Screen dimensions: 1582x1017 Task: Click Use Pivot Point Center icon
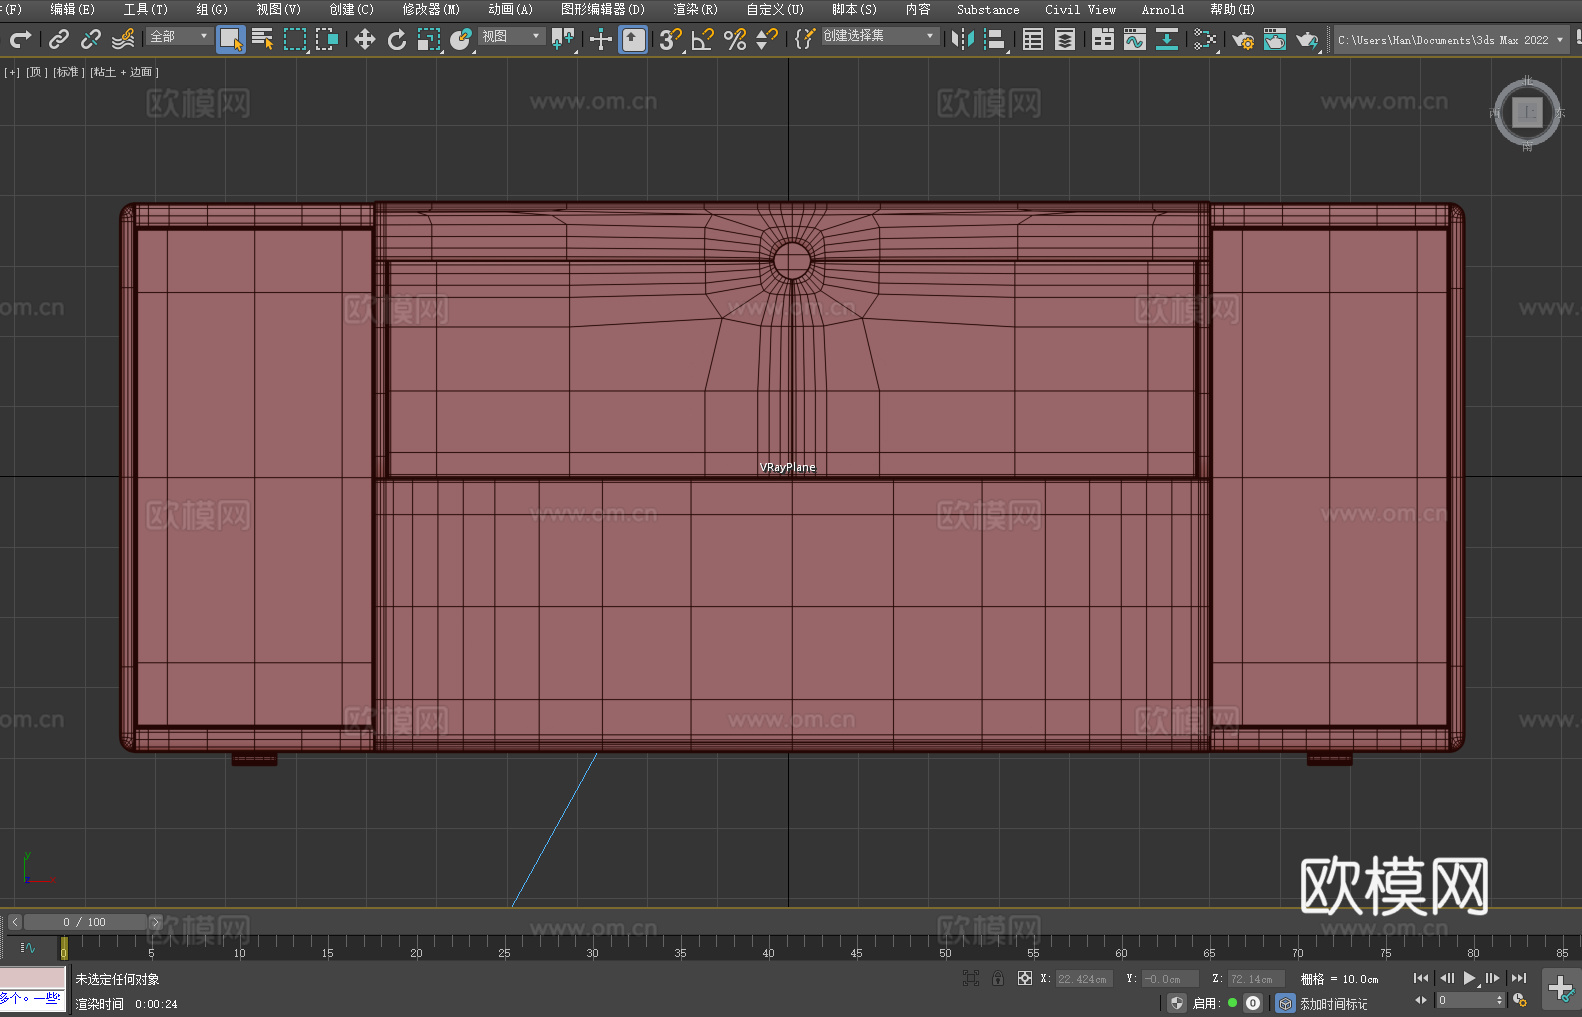[563, 39]
